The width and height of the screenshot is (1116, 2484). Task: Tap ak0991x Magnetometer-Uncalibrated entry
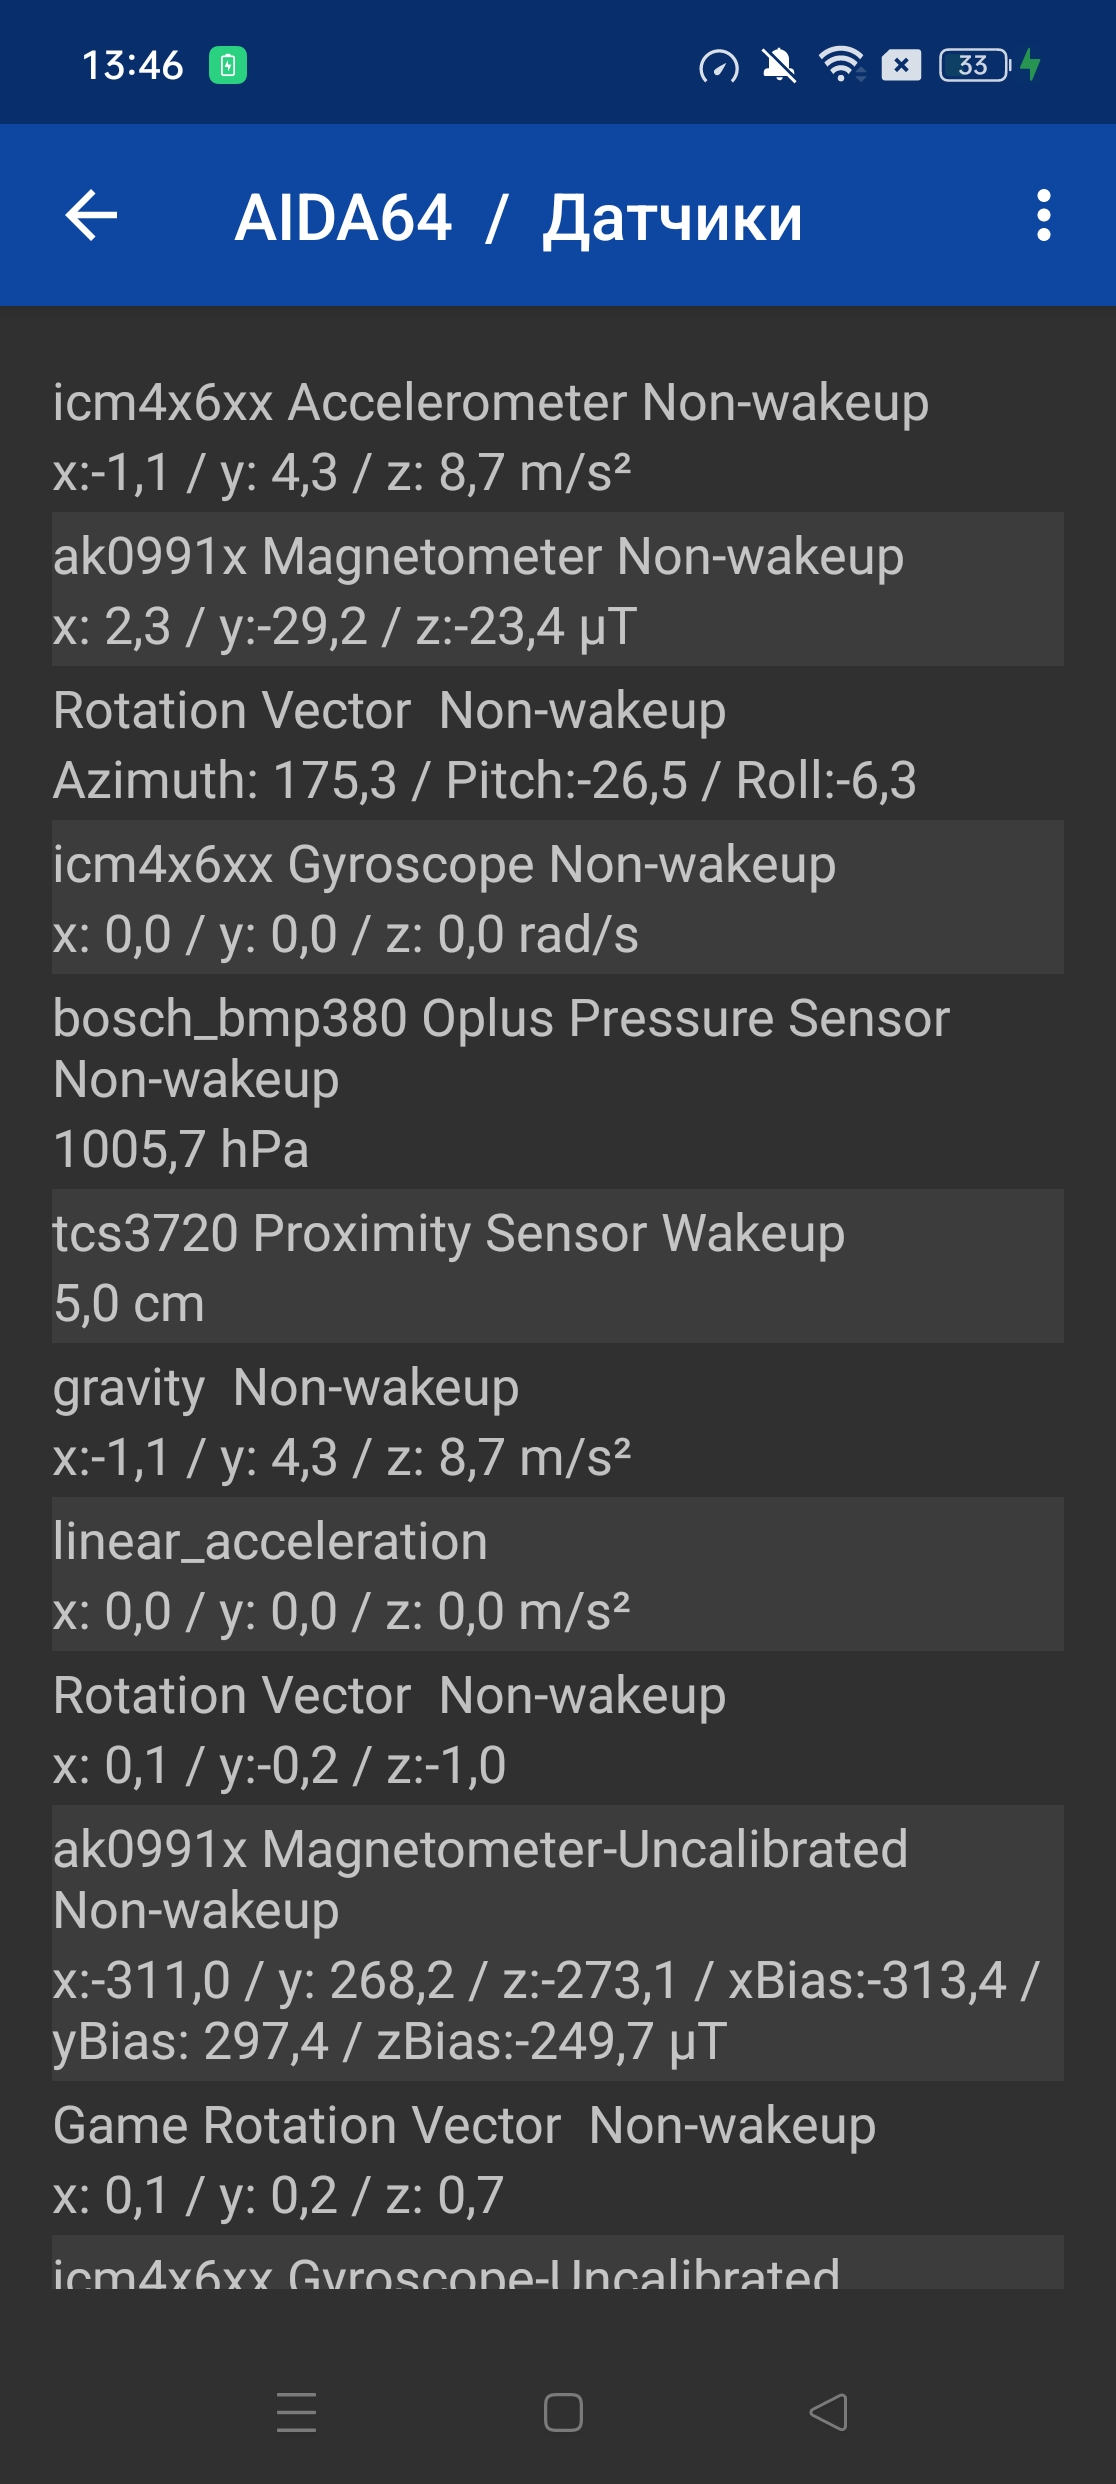(x=557, y=1944)
